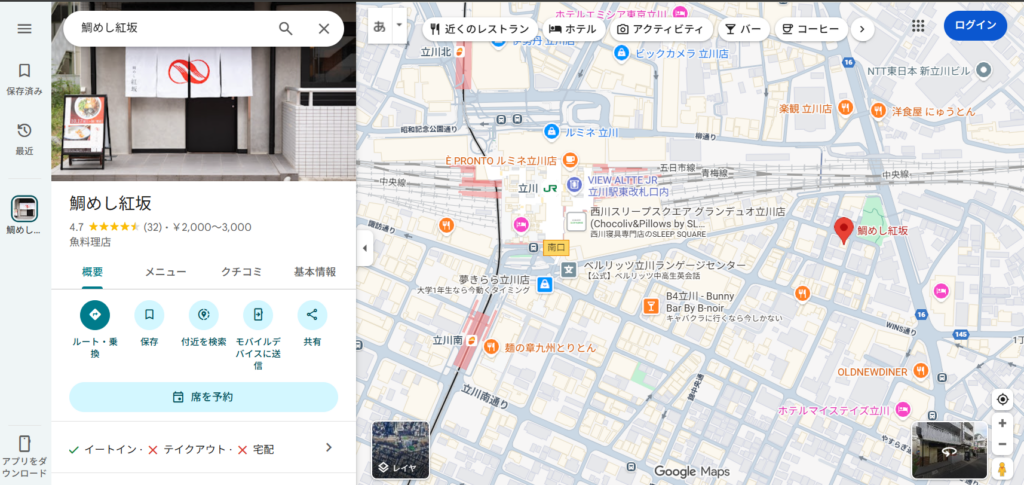Open the hamburger main menu
1024x485 pixels.
point(25,28)
